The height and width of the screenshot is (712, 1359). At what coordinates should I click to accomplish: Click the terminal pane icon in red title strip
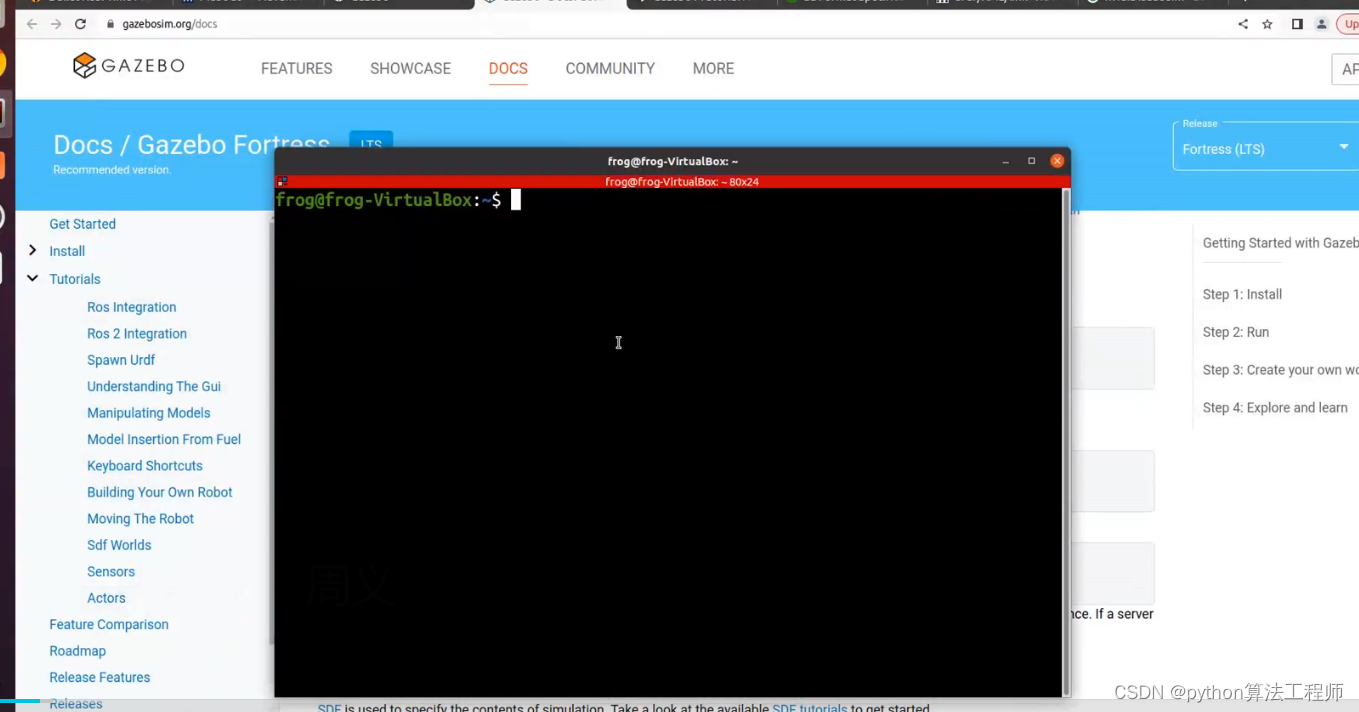tap(282, 182)
